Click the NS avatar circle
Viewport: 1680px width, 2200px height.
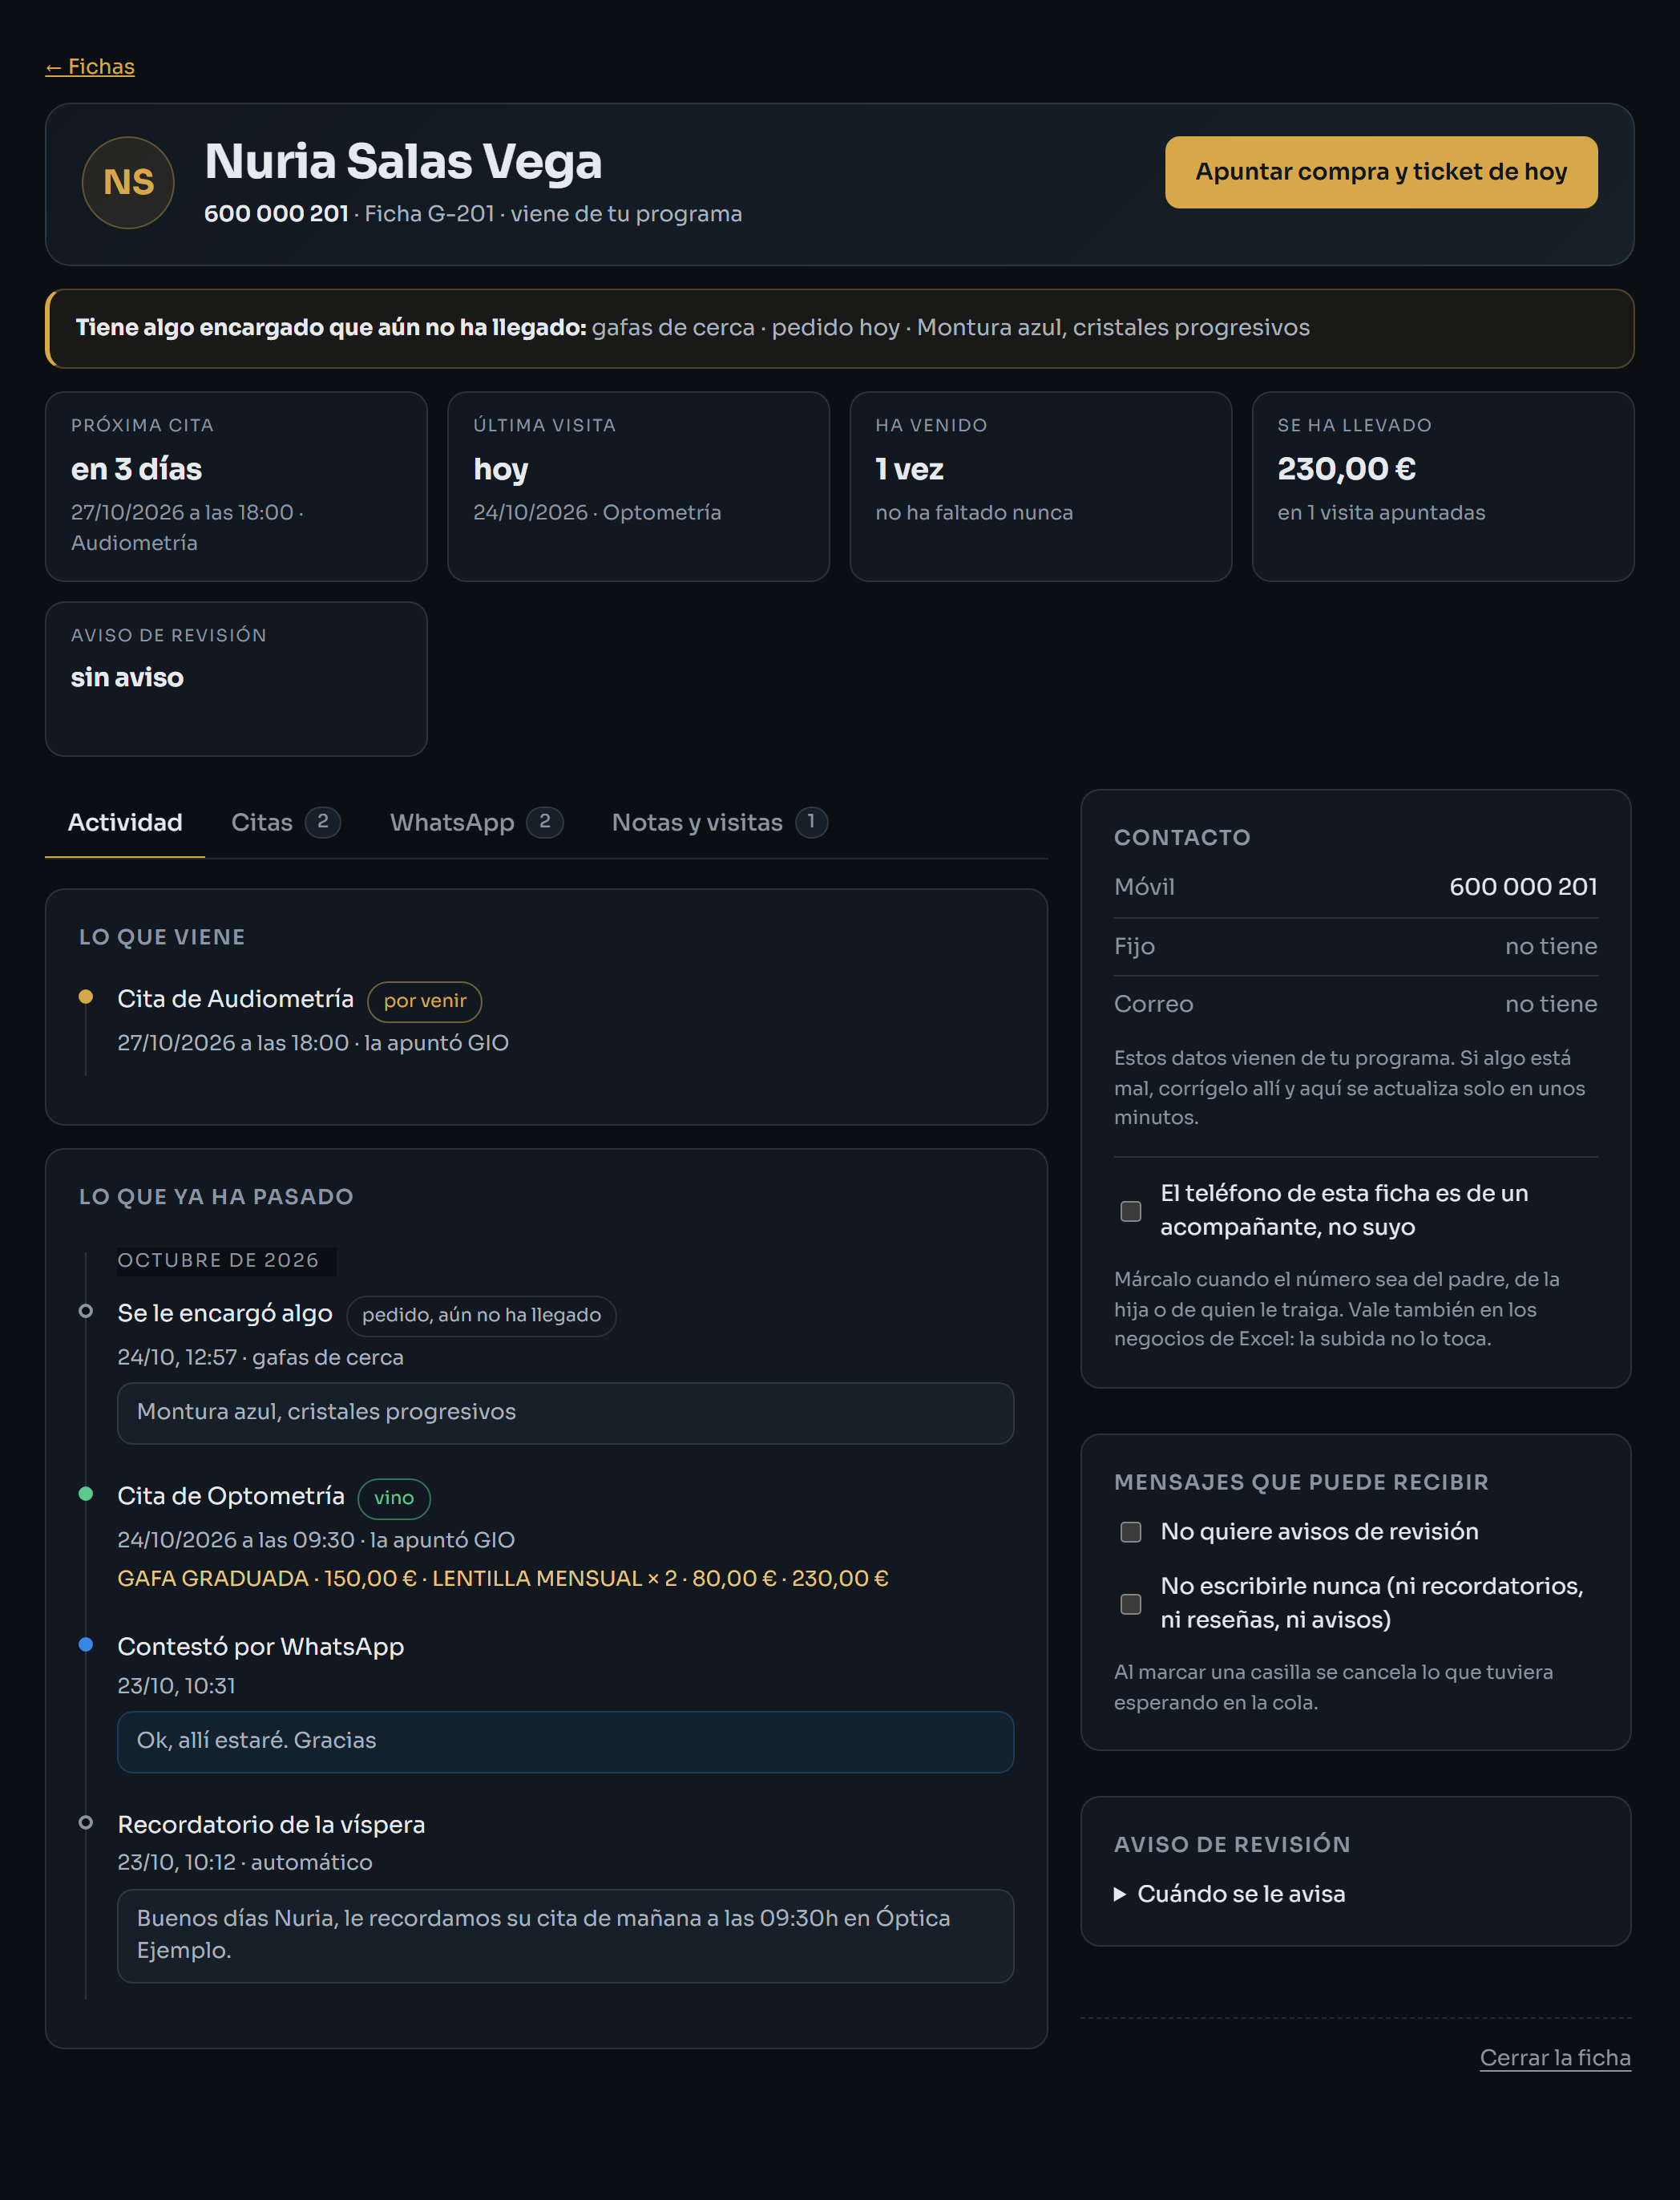click(128, 183)
